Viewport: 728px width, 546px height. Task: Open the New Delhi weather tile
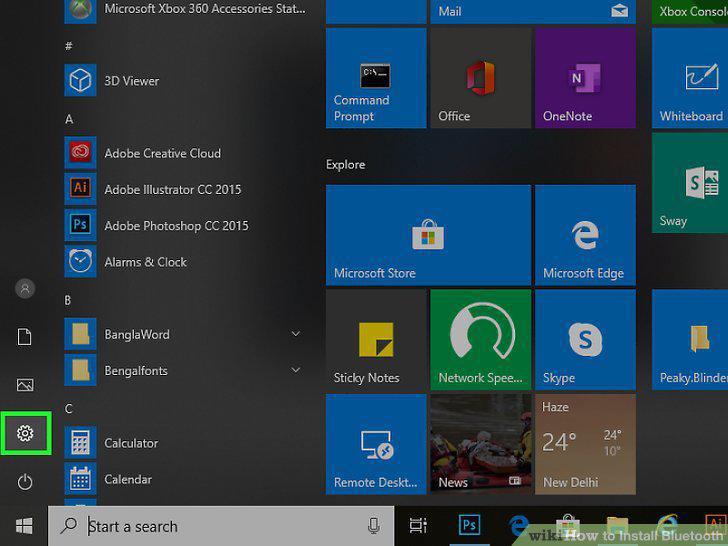point(585,444)
